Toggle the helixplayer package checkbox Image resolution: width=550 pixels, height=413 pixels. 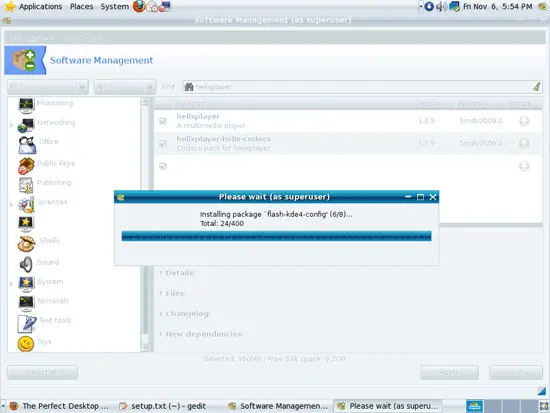click(163, 121)
